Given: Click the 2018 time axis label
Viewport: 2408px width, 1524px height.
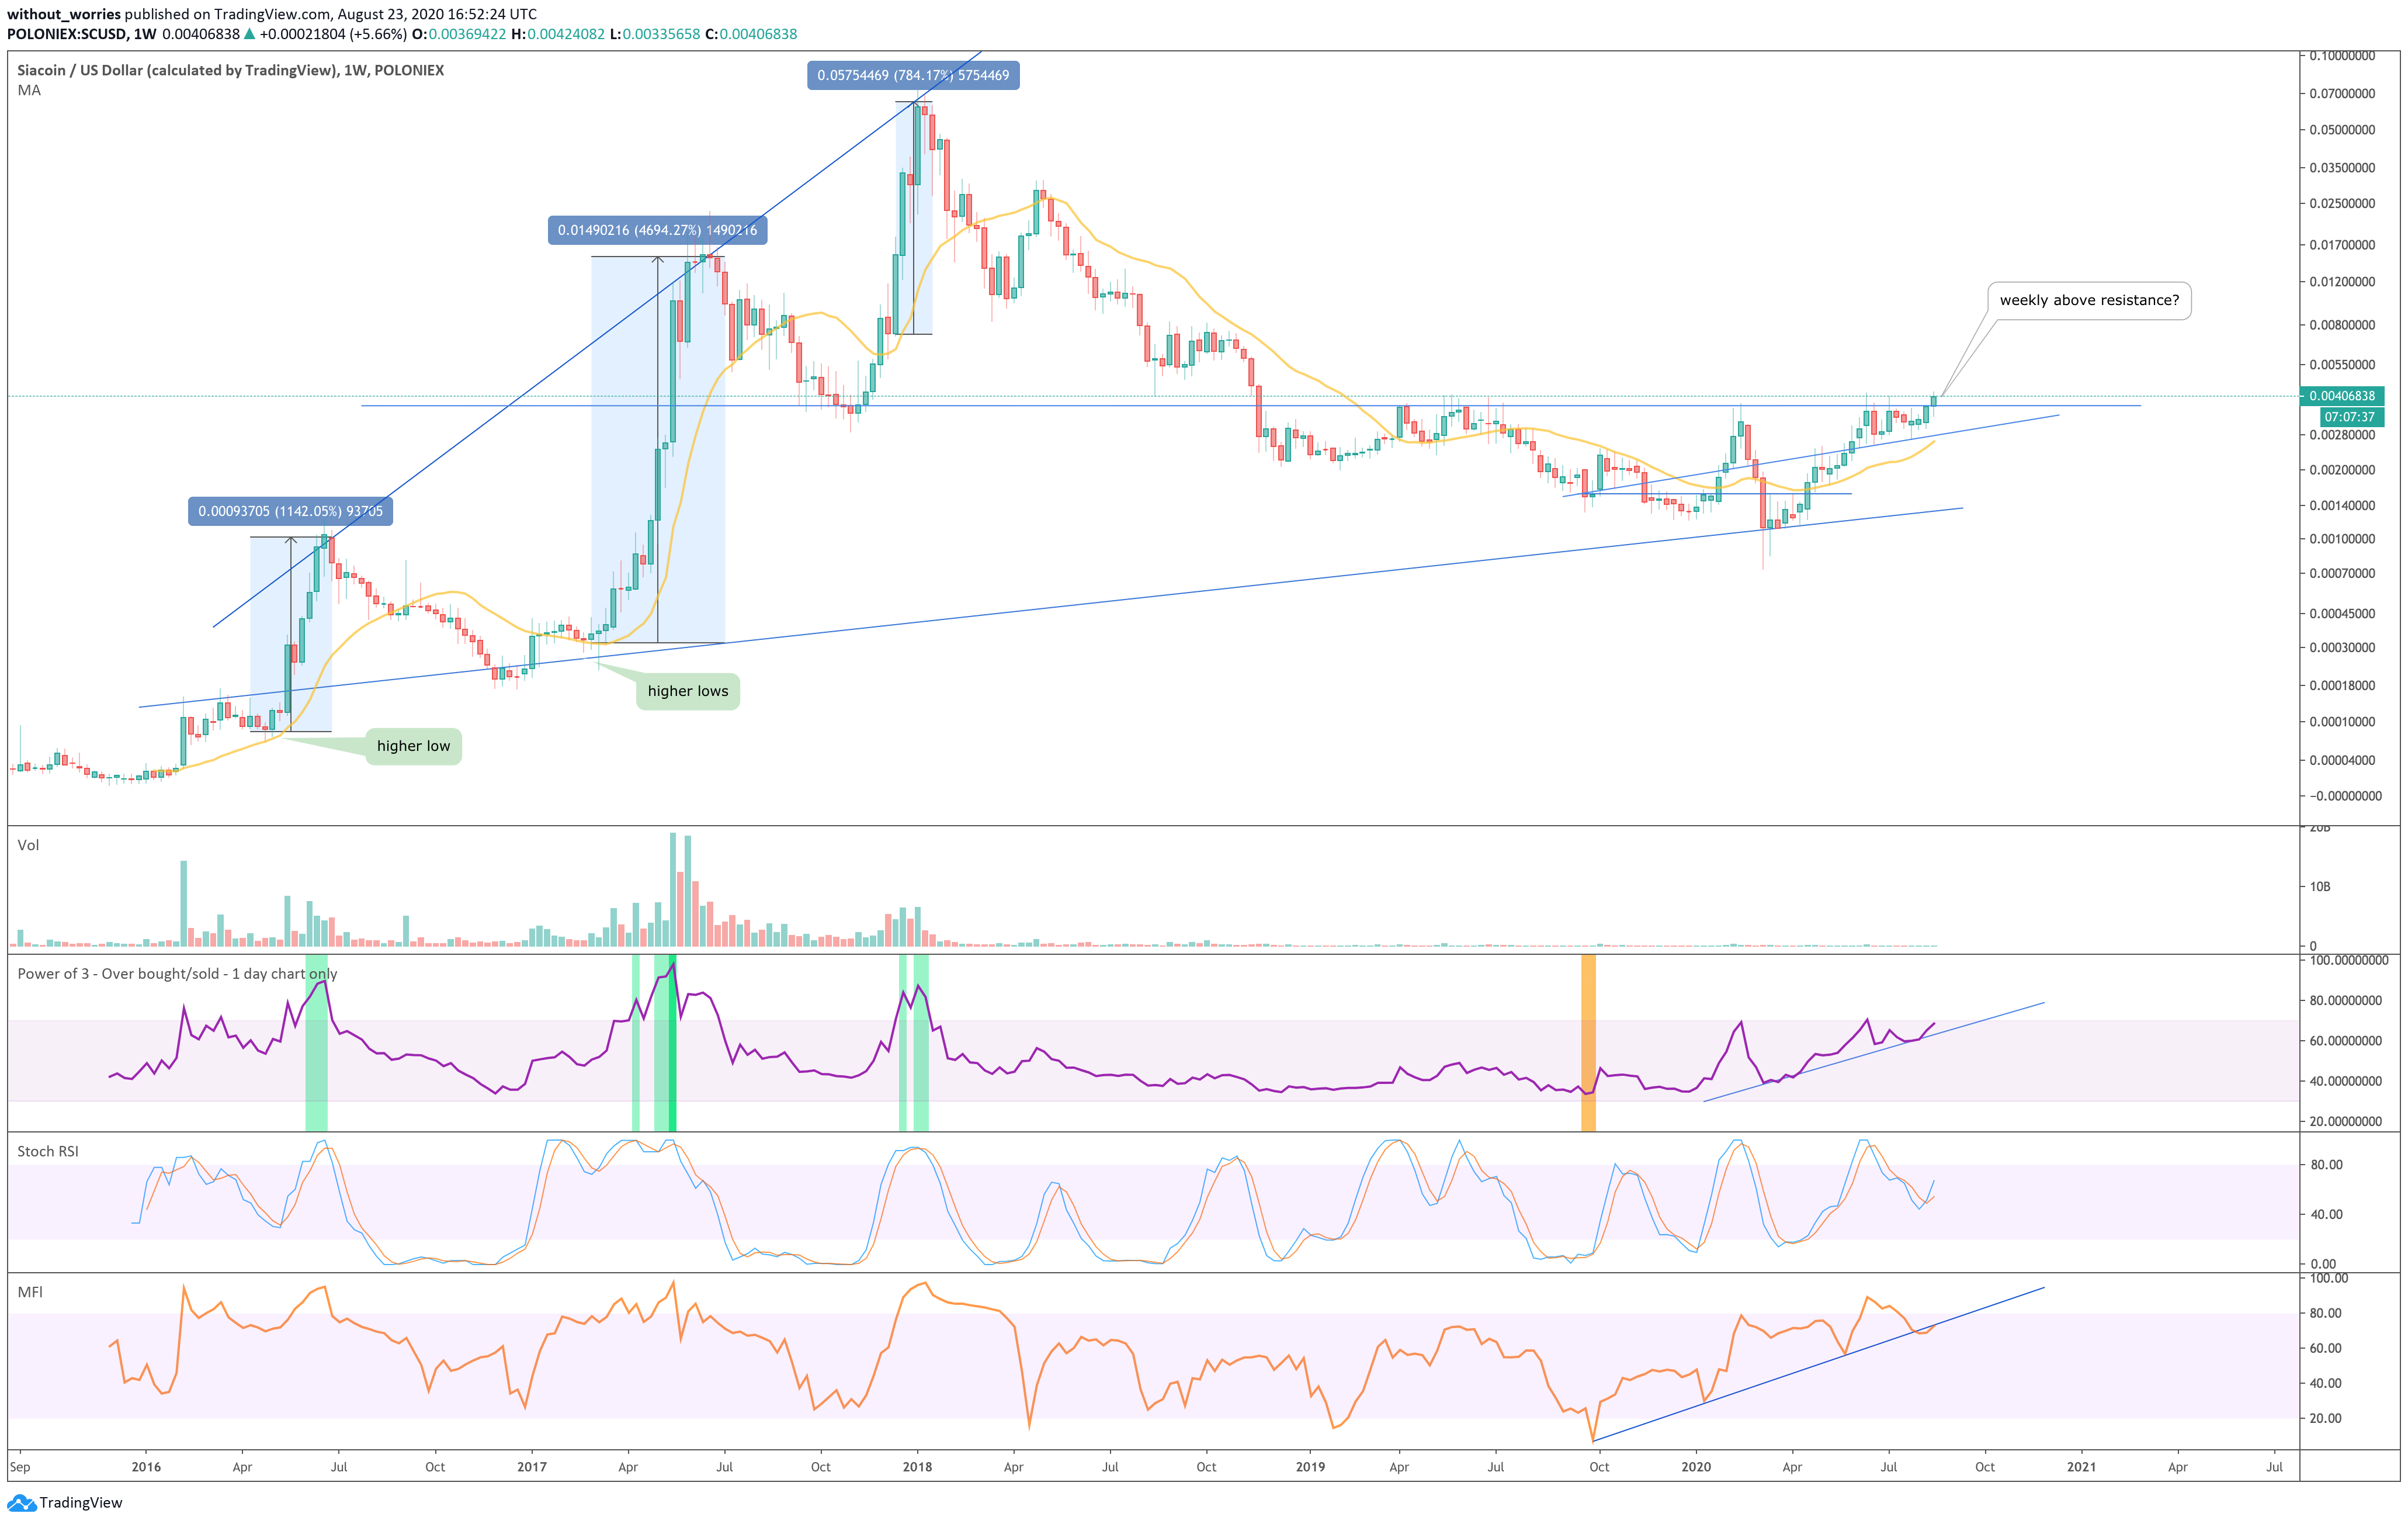Looking at the screenshot, I should coord(917,1467).
